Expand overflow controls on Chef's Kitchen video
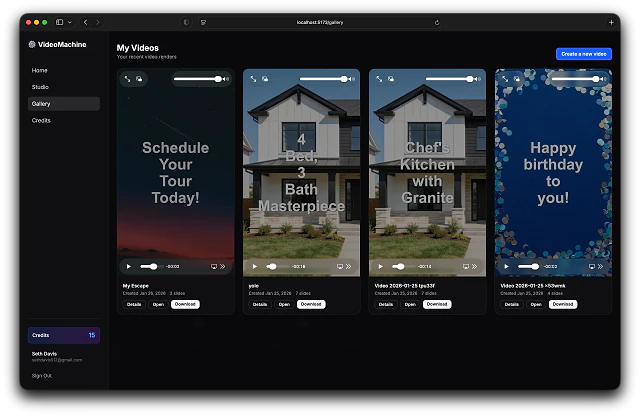 coord(475,267)
